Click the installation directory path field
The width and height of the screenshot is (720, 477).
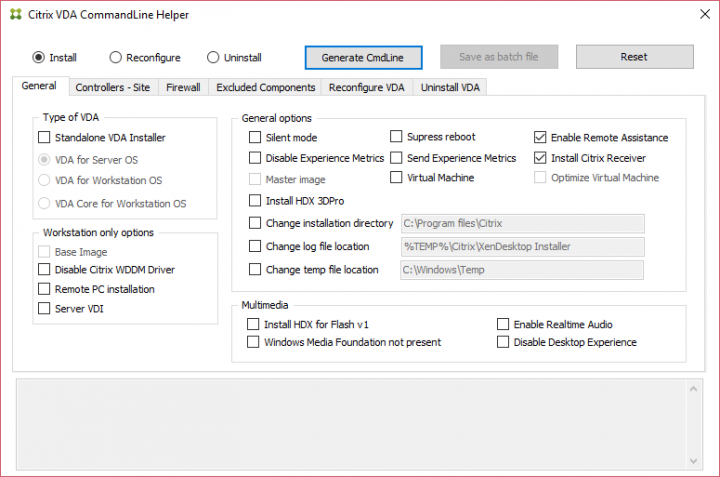pyautogui.click(x=523, y=224)
